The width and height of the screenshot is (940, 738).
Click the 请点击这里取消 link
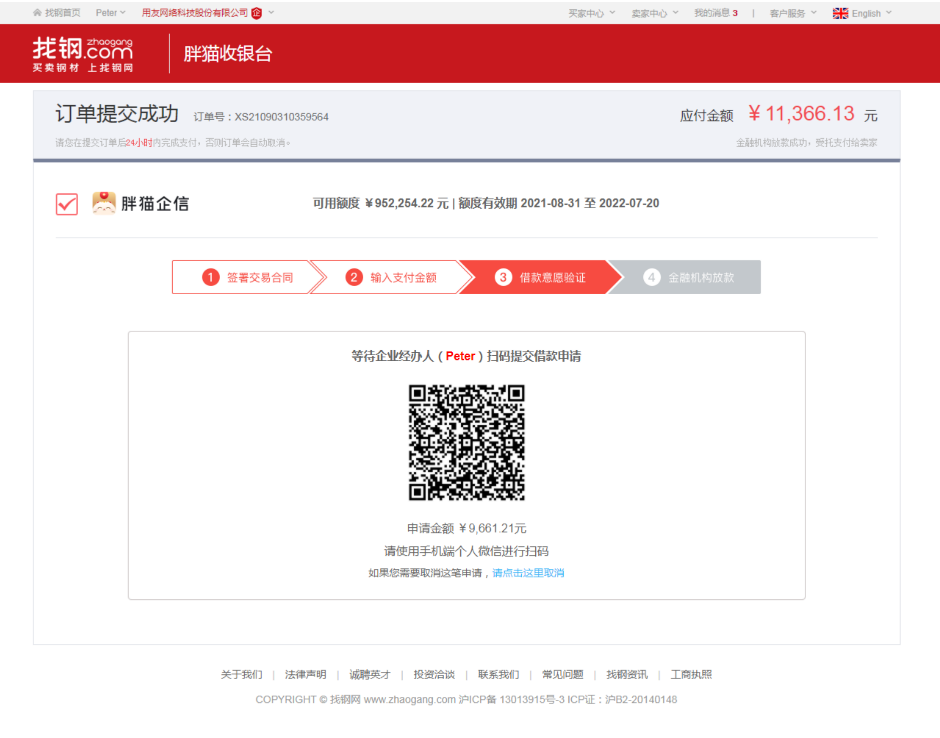tap(528, 573)
